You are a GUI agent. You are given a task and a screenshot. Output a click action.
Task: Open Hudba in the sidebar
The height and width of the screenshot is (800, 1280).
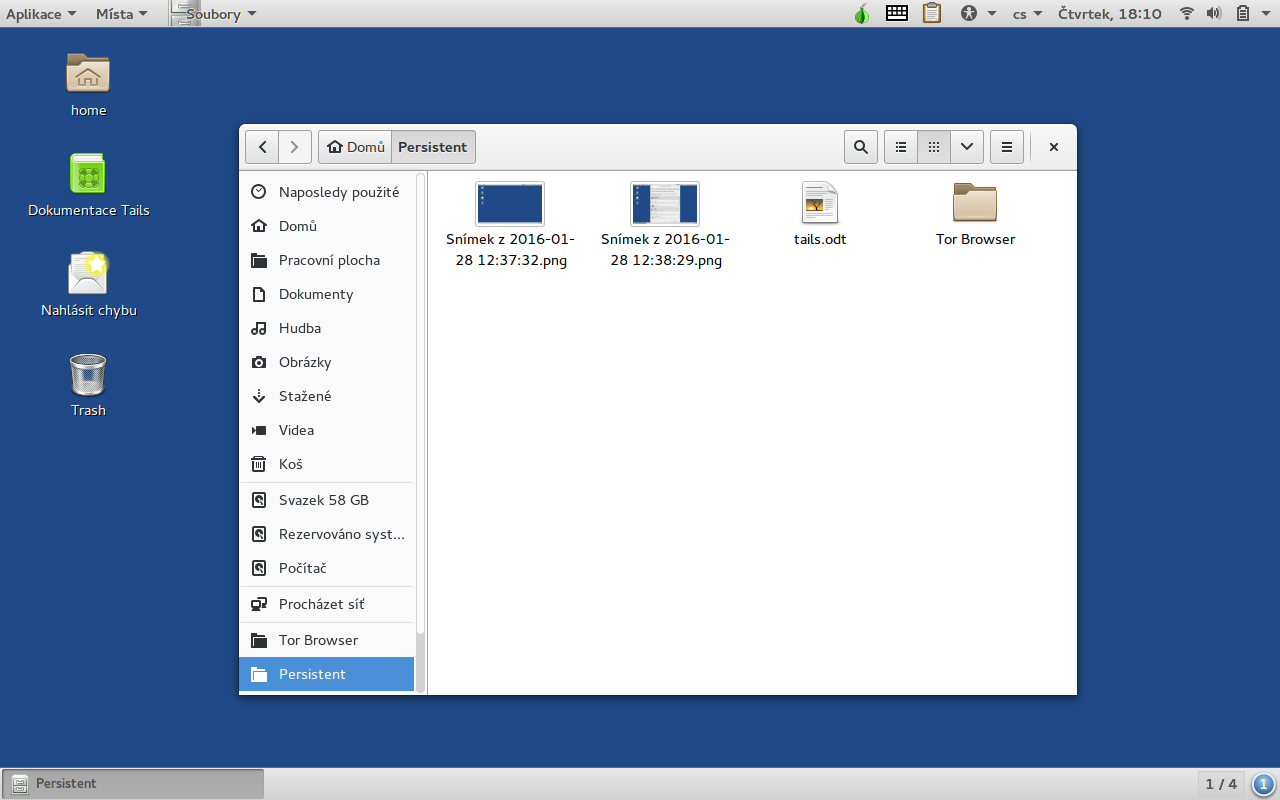326,328
